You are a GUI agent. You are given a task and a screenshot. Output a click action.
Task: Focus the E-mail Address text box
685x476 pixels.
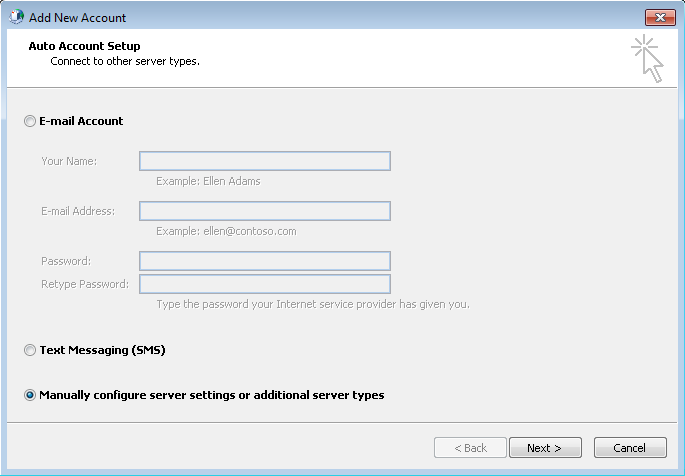coord(265,211)
